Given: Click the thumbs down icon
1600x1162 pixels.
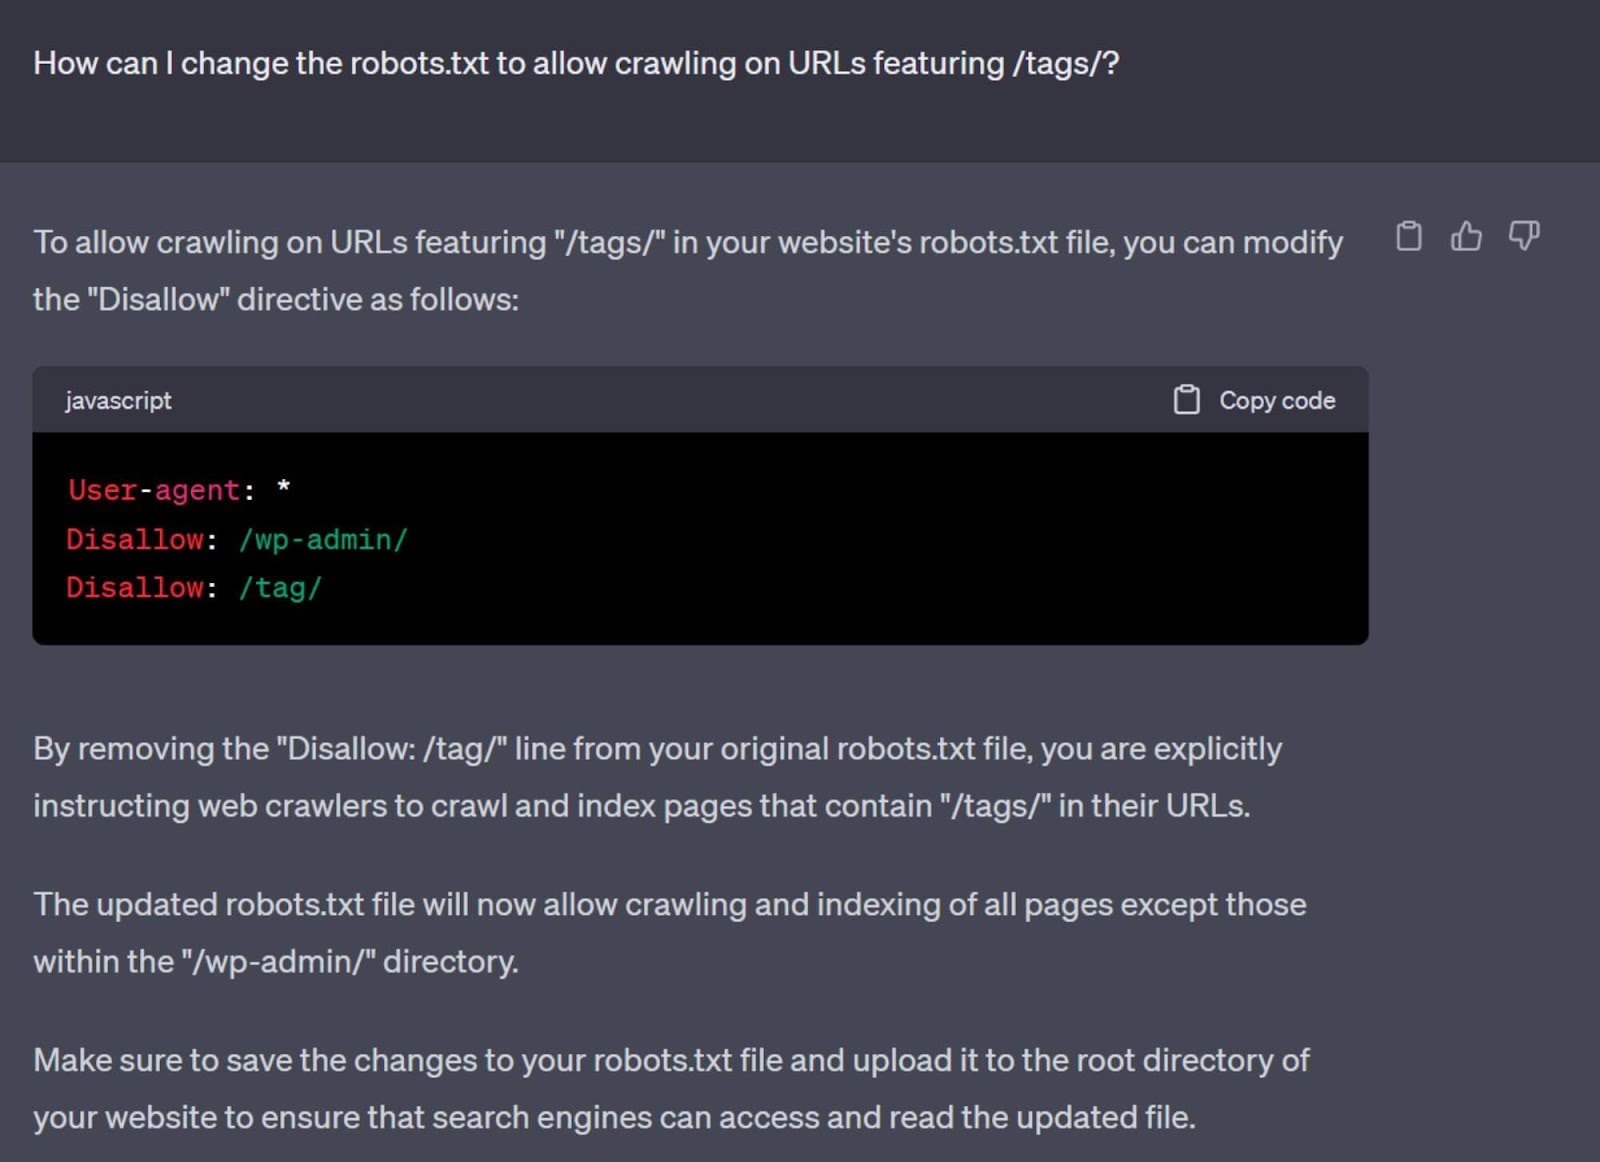Looking at the screenshot, I should coord(1524,236).
